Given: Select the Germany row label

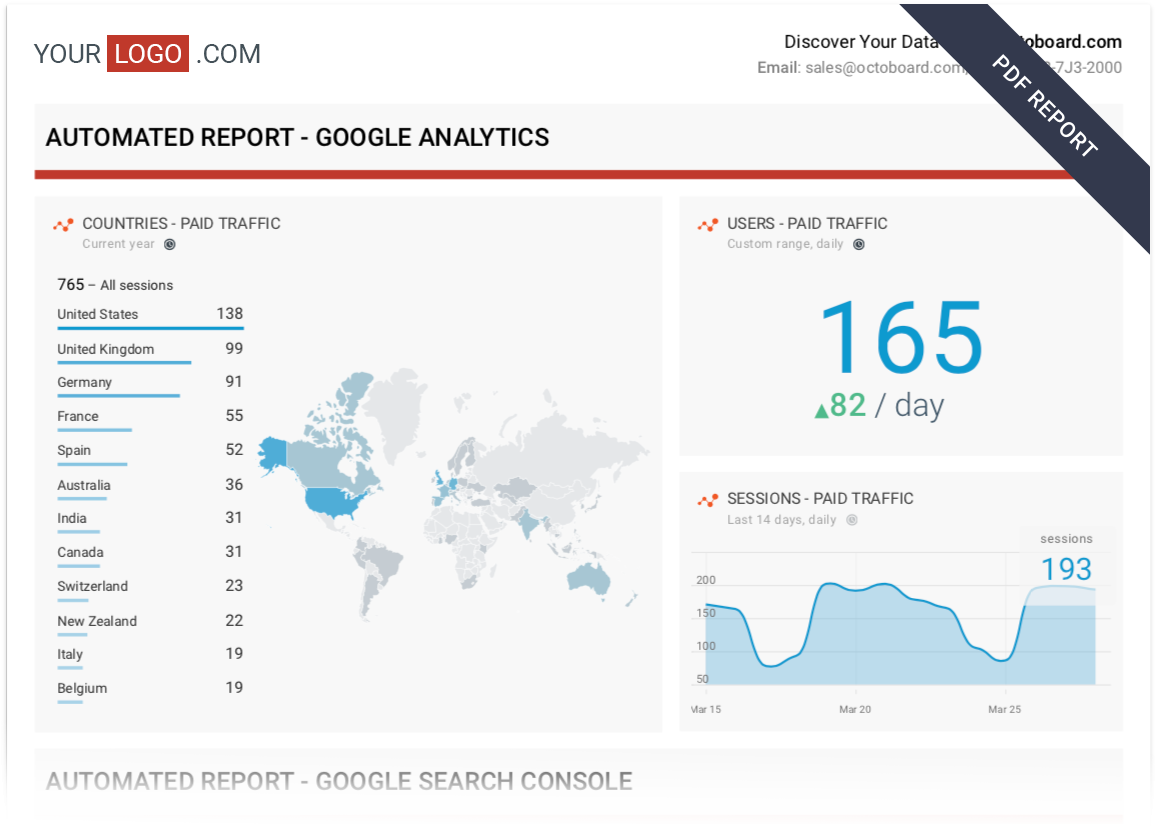Looking at the screenshot, I should [85, 382].
